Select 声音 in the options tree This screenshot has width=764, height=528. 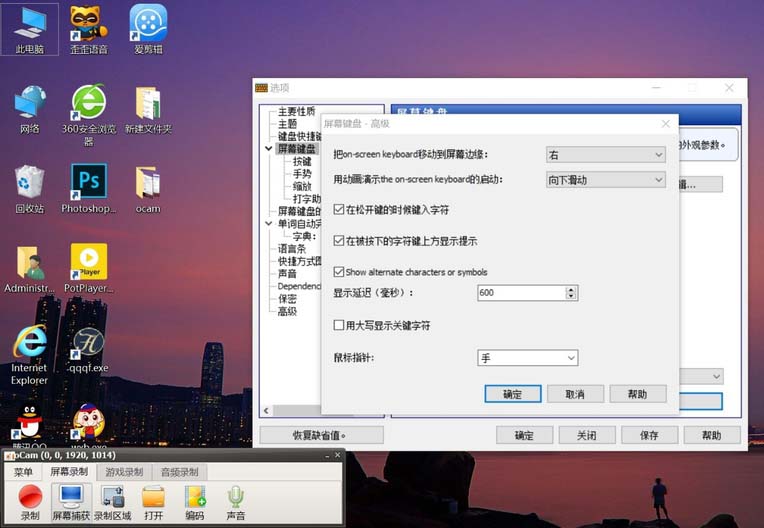[287, 274]
